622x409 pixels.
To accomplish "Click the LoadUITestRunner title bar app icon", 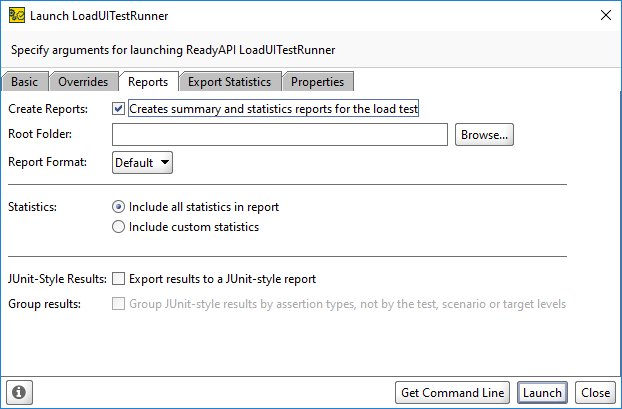I will click(17, 15).
